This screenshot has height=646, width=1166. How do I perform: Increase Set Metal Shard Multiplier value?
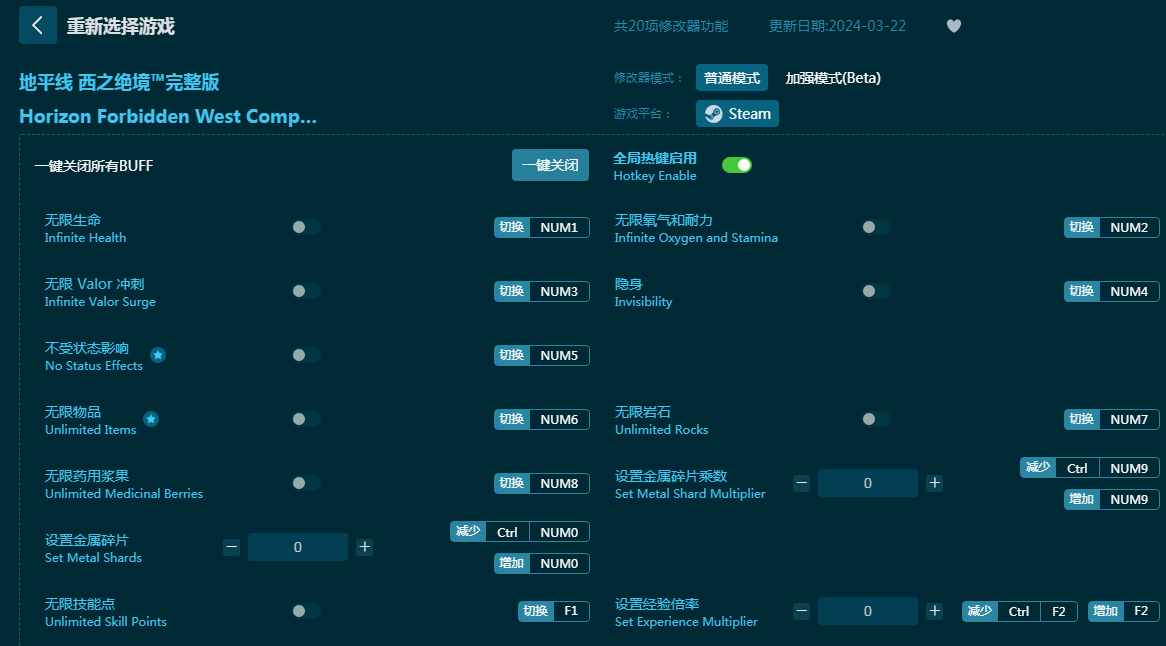(935, 483)
